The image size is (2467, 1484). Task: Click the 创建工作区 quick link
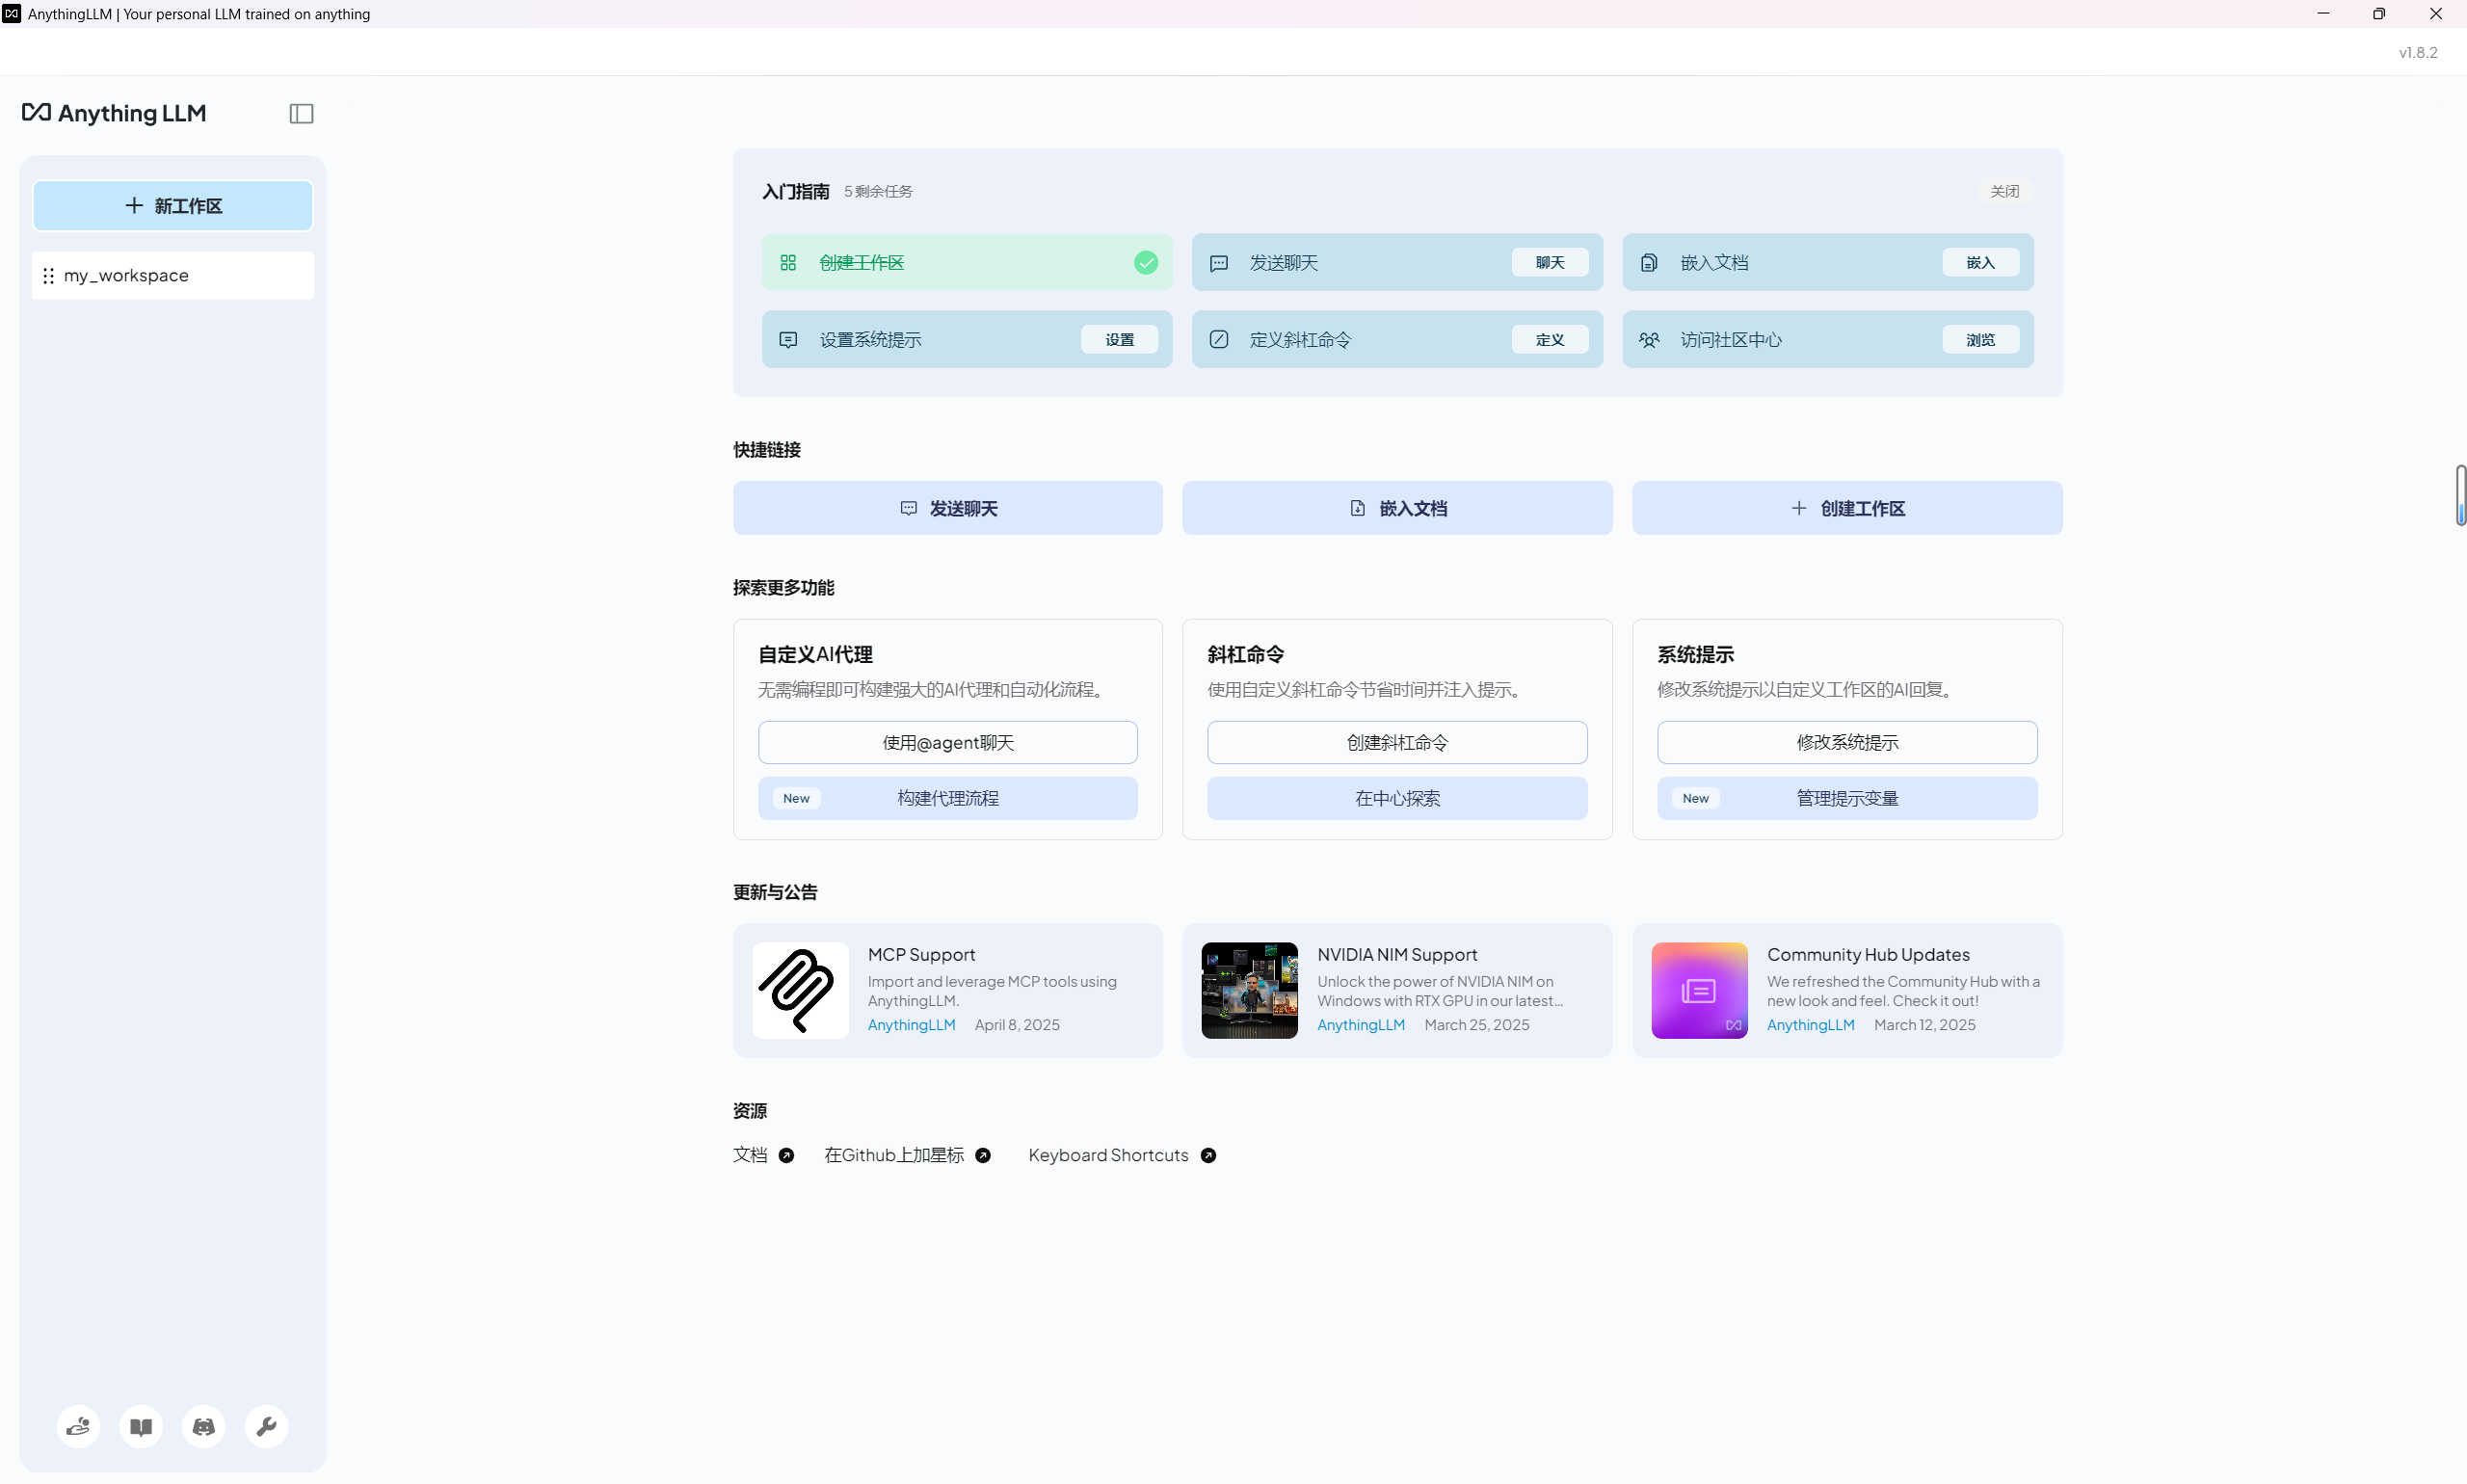pyautogui.click(x=1847, y=509)
